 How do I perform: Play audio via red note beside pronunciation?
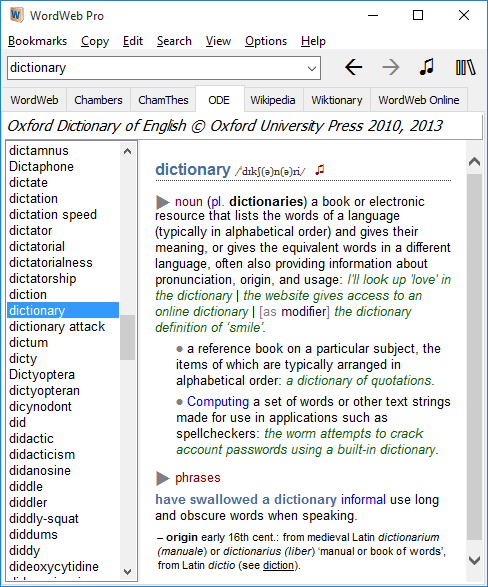tap(319, 170)
